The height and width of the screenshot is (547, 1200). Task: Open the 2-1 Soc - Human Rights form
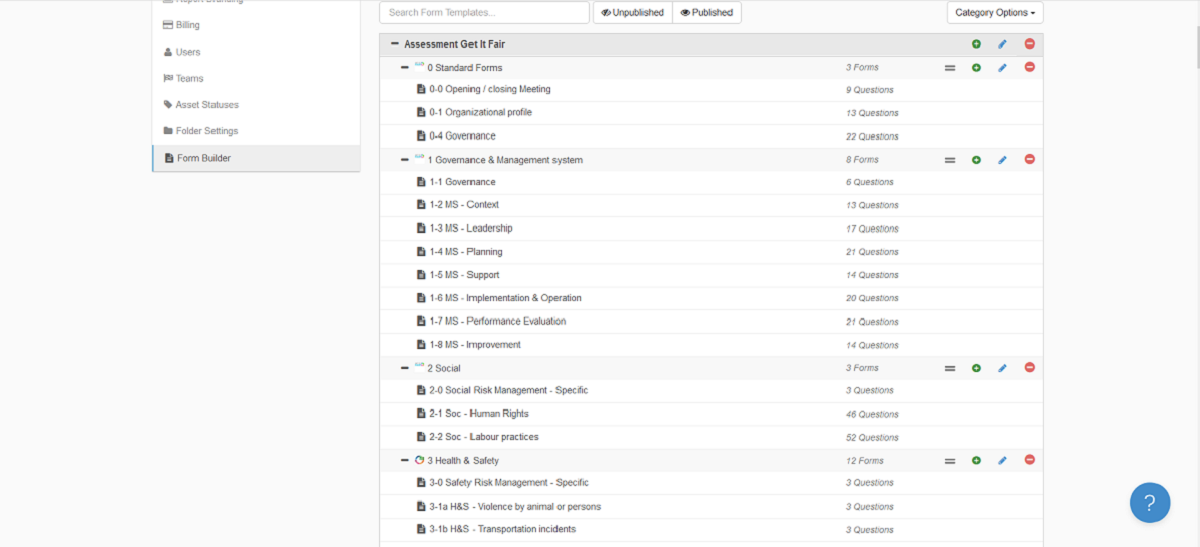click(479, 414)
